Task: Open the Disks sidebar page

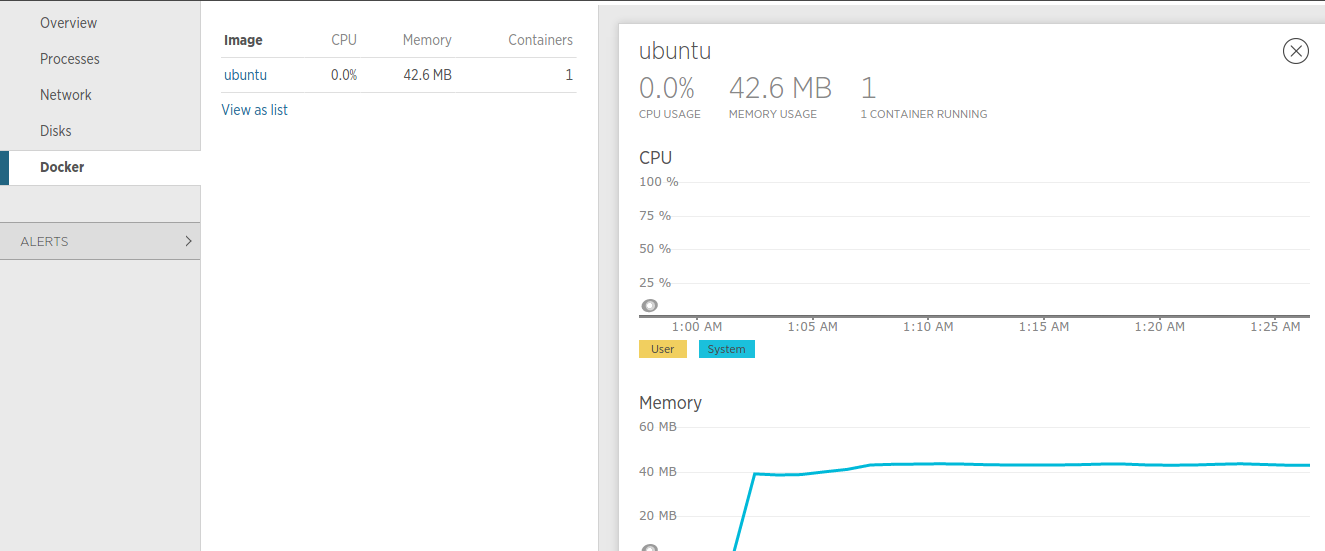Action: coord(56,131)
